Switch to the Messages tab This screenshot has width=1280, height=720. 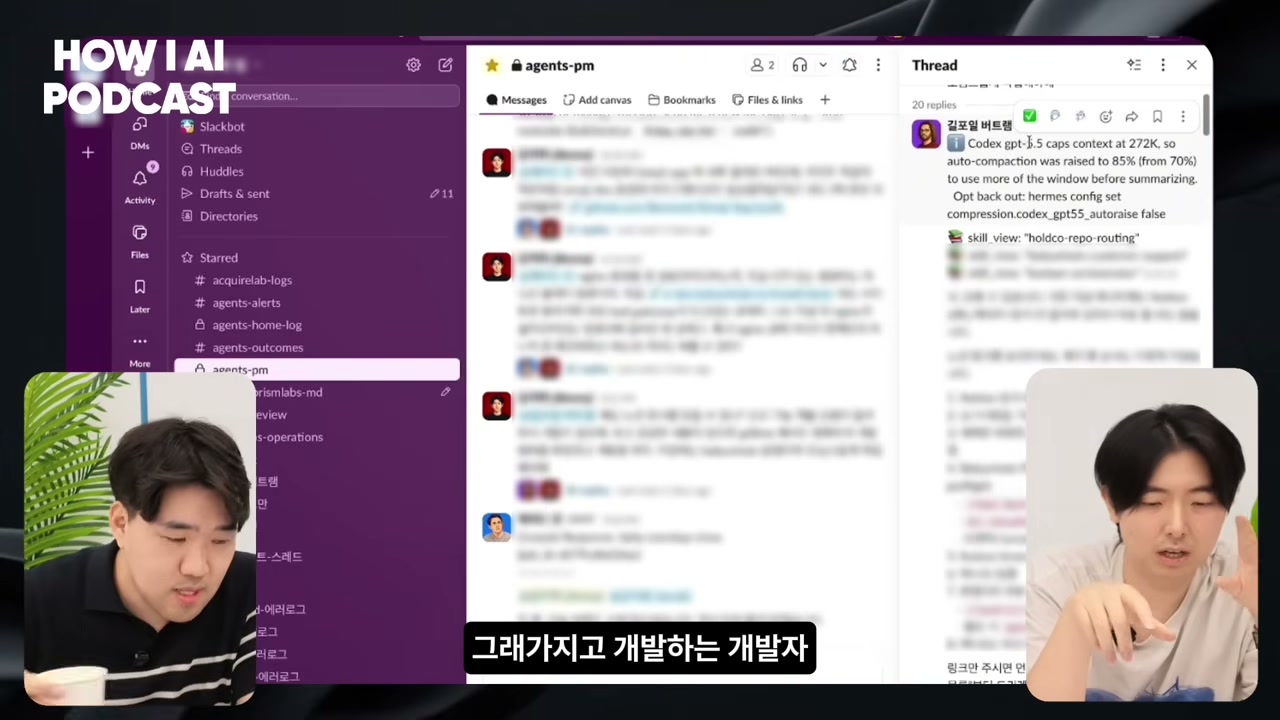click(516, 100)
